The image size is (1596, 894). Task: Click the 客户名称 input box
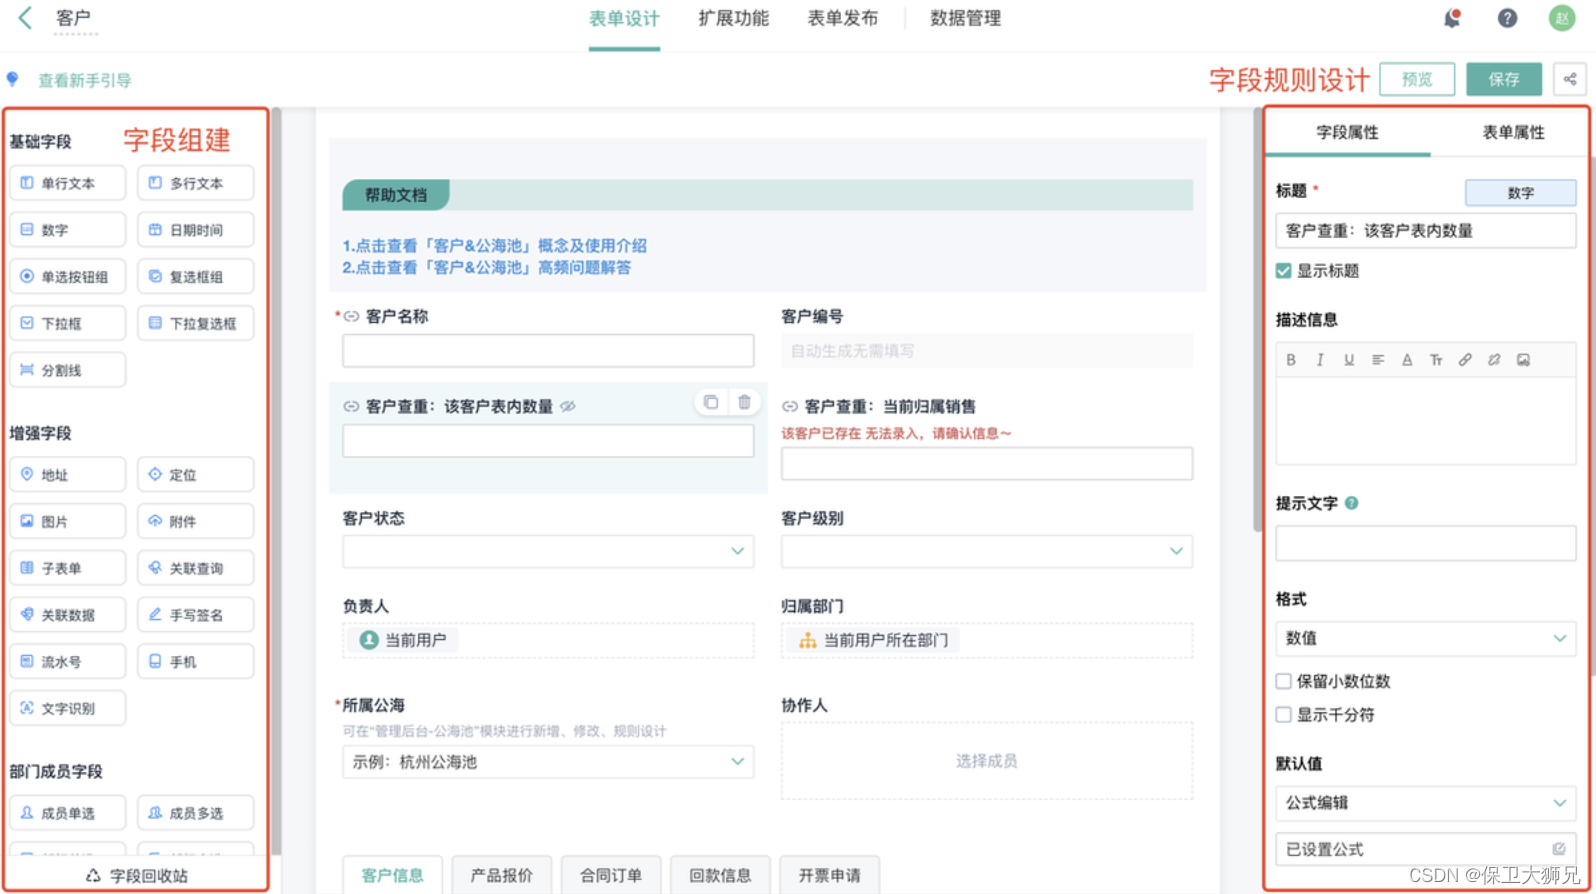click(x=548, y=351)
